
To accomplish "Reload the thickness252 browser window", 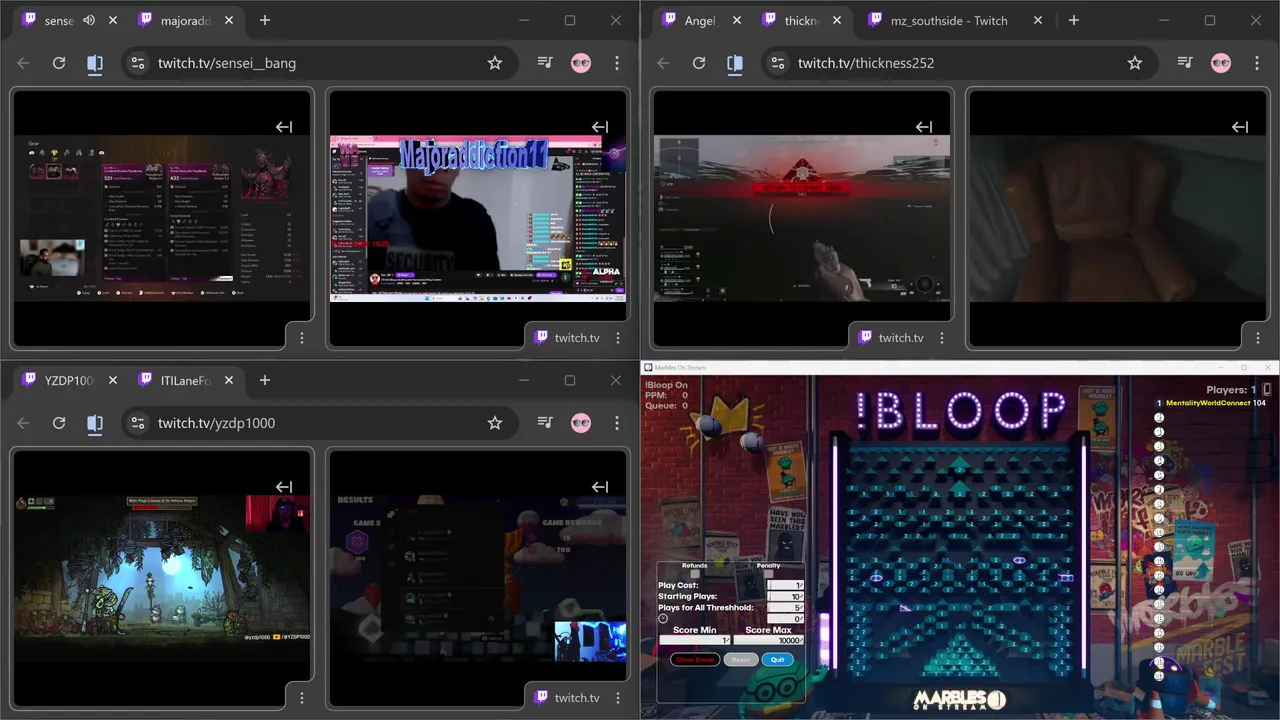I will (x=699, y=63).
